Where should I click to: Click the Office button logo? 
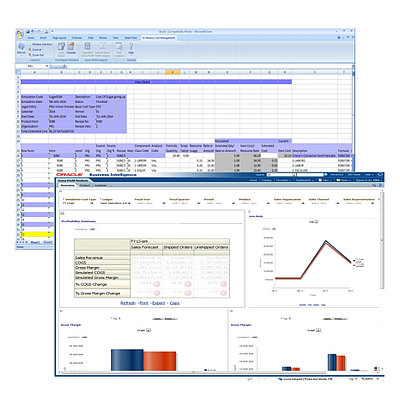pos(20,34)
